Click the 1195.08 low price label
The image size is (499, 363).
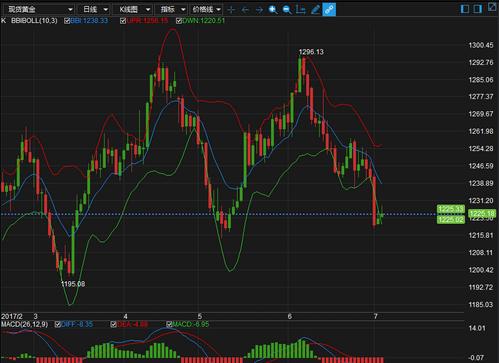point(73,284)
